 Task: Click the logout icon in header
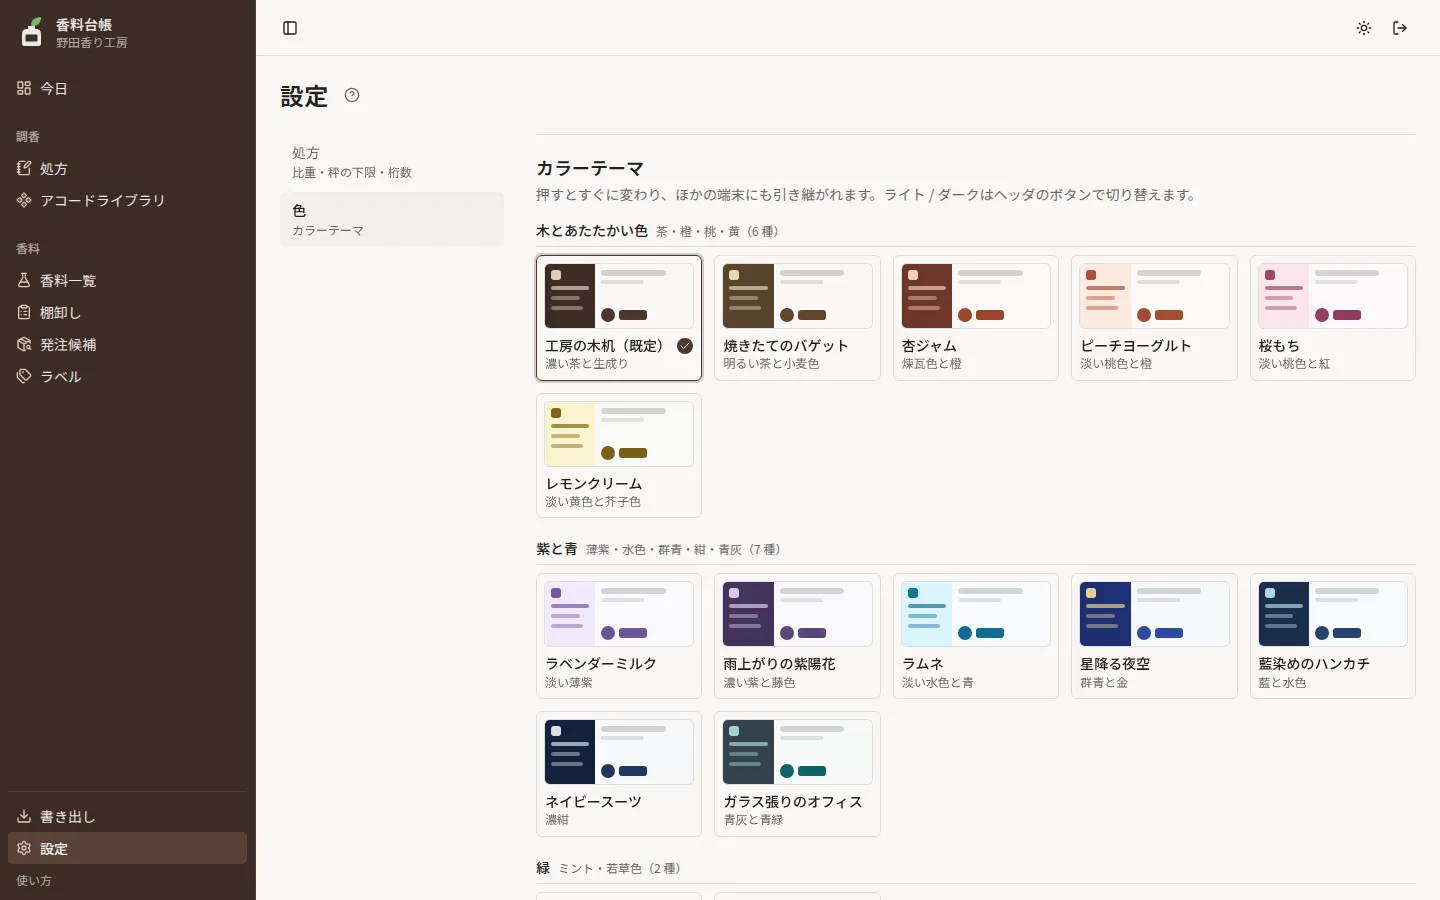[1400, 28]
